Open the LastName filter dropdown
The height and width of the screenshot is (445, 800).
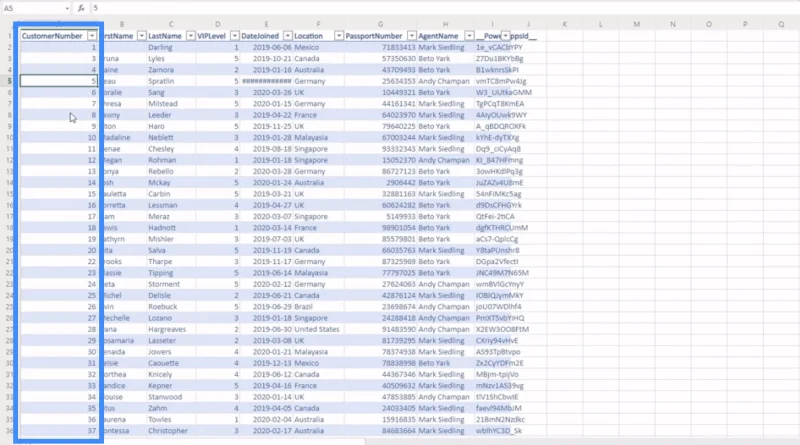click(190, 36)
